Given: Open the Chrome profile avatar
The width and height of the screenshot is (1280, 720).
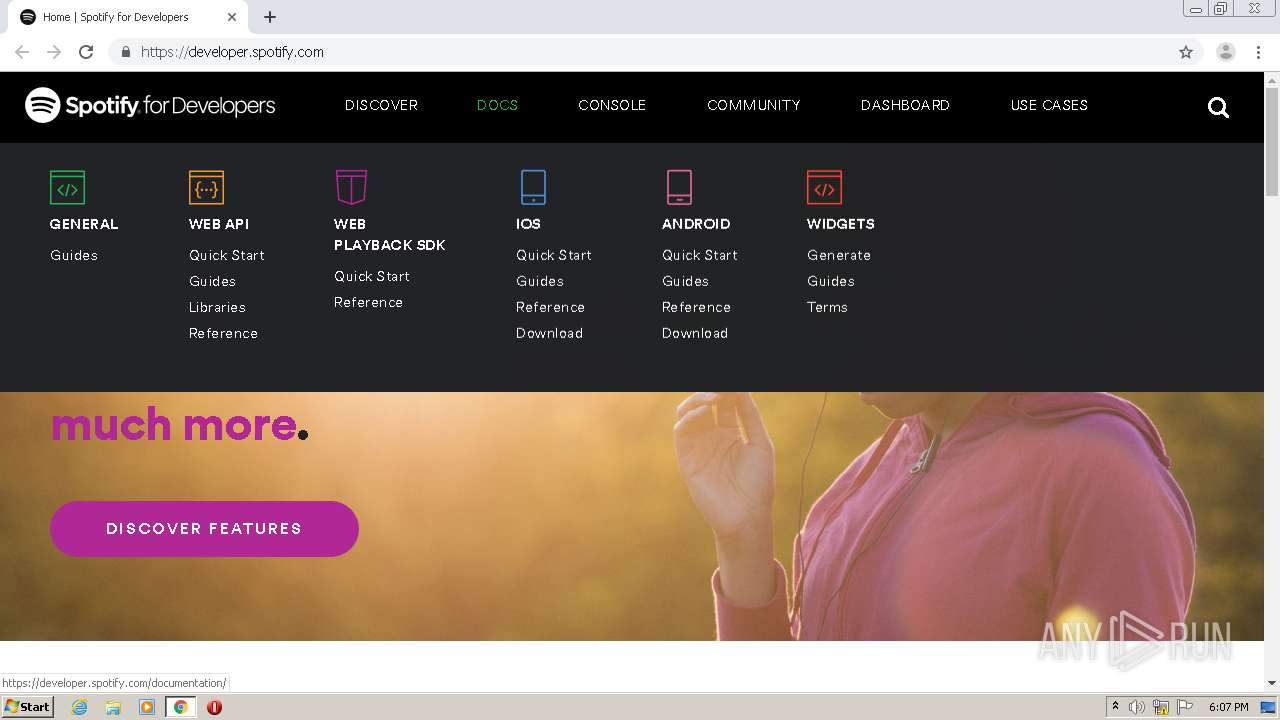Looking at the screenshot, I should tap(1226, 52).
